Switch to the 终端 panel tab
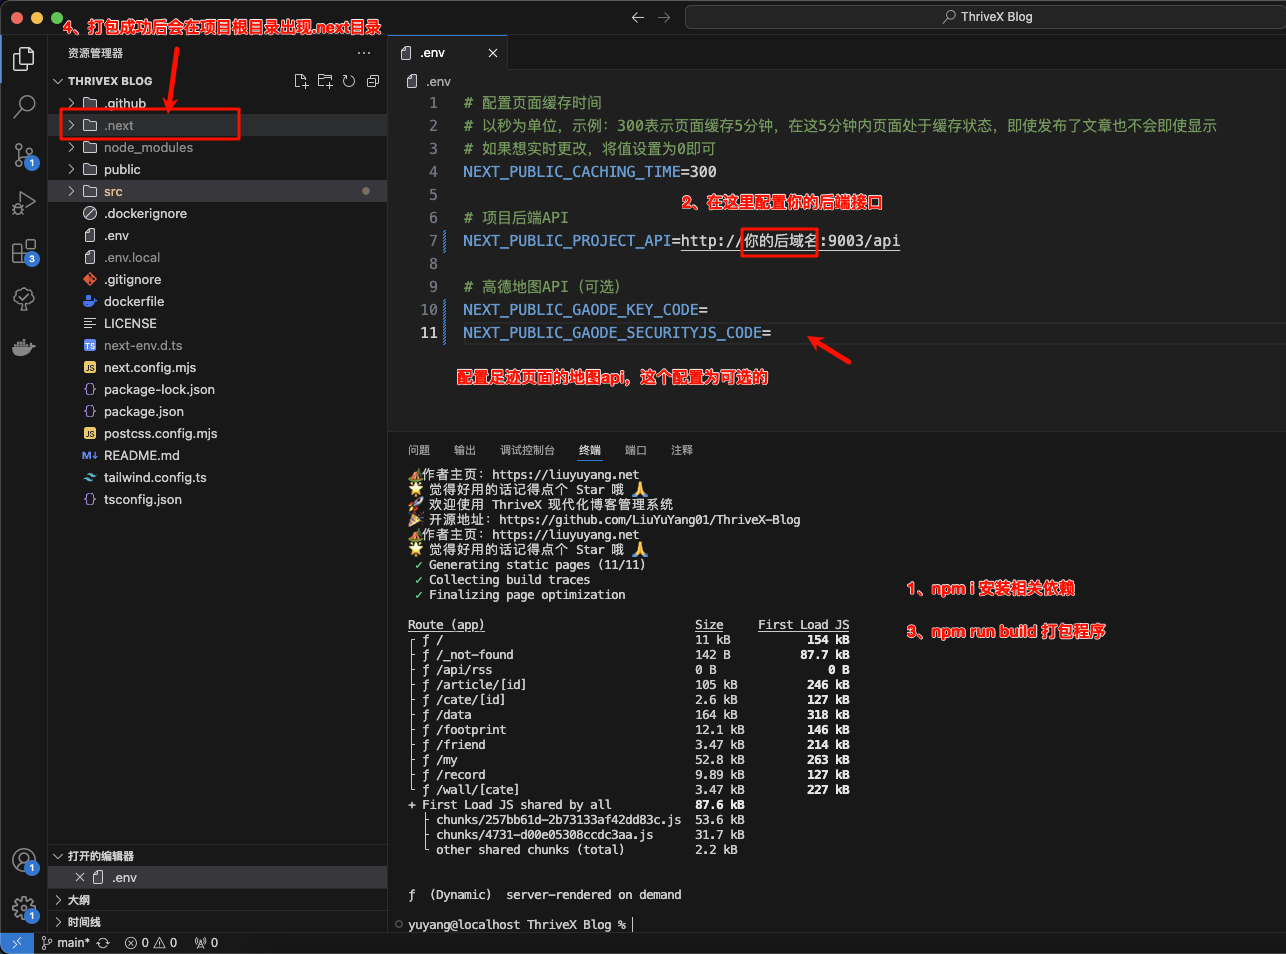The width and height of the screenshot is (1286, 954). (x=590, y=450)
